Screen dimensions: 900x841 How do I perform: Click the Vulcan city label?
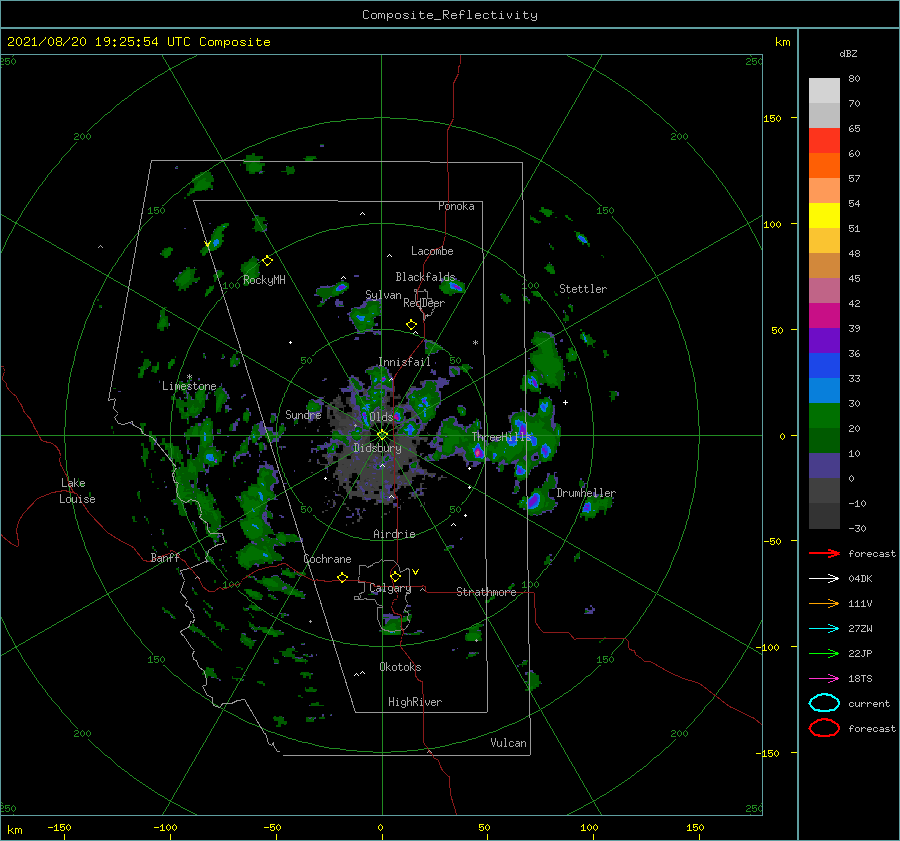tap(509, 743)
